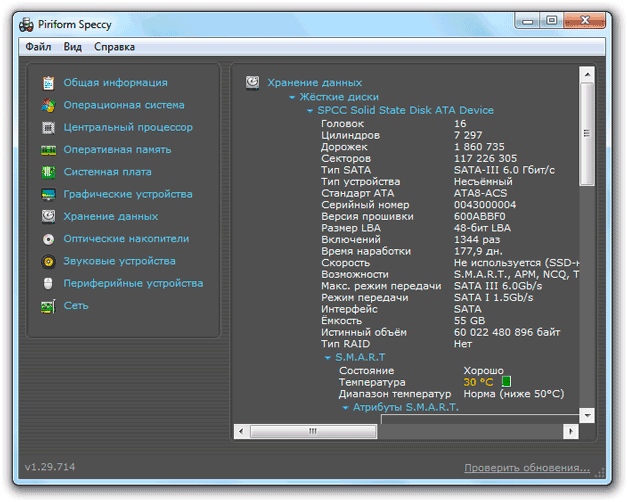Click the sidebar Хранение данных disk icon
The image size is (628, 502).
pos(48,217)
